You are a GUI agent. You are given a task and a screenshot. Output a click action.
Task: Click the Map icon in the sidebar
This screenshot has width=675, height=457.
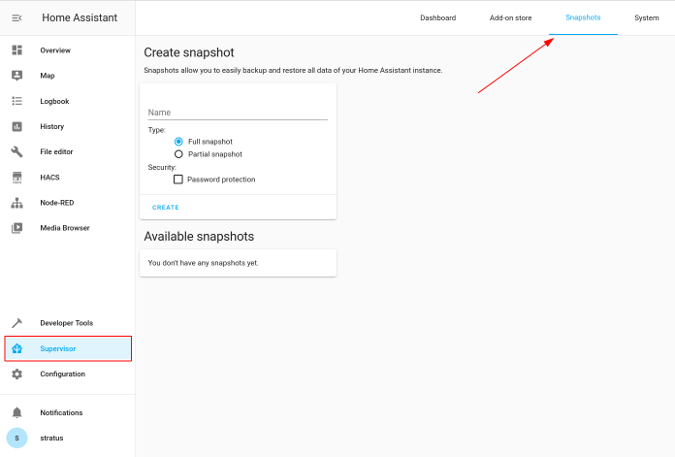pyautogui.click(x=17, y=75)
